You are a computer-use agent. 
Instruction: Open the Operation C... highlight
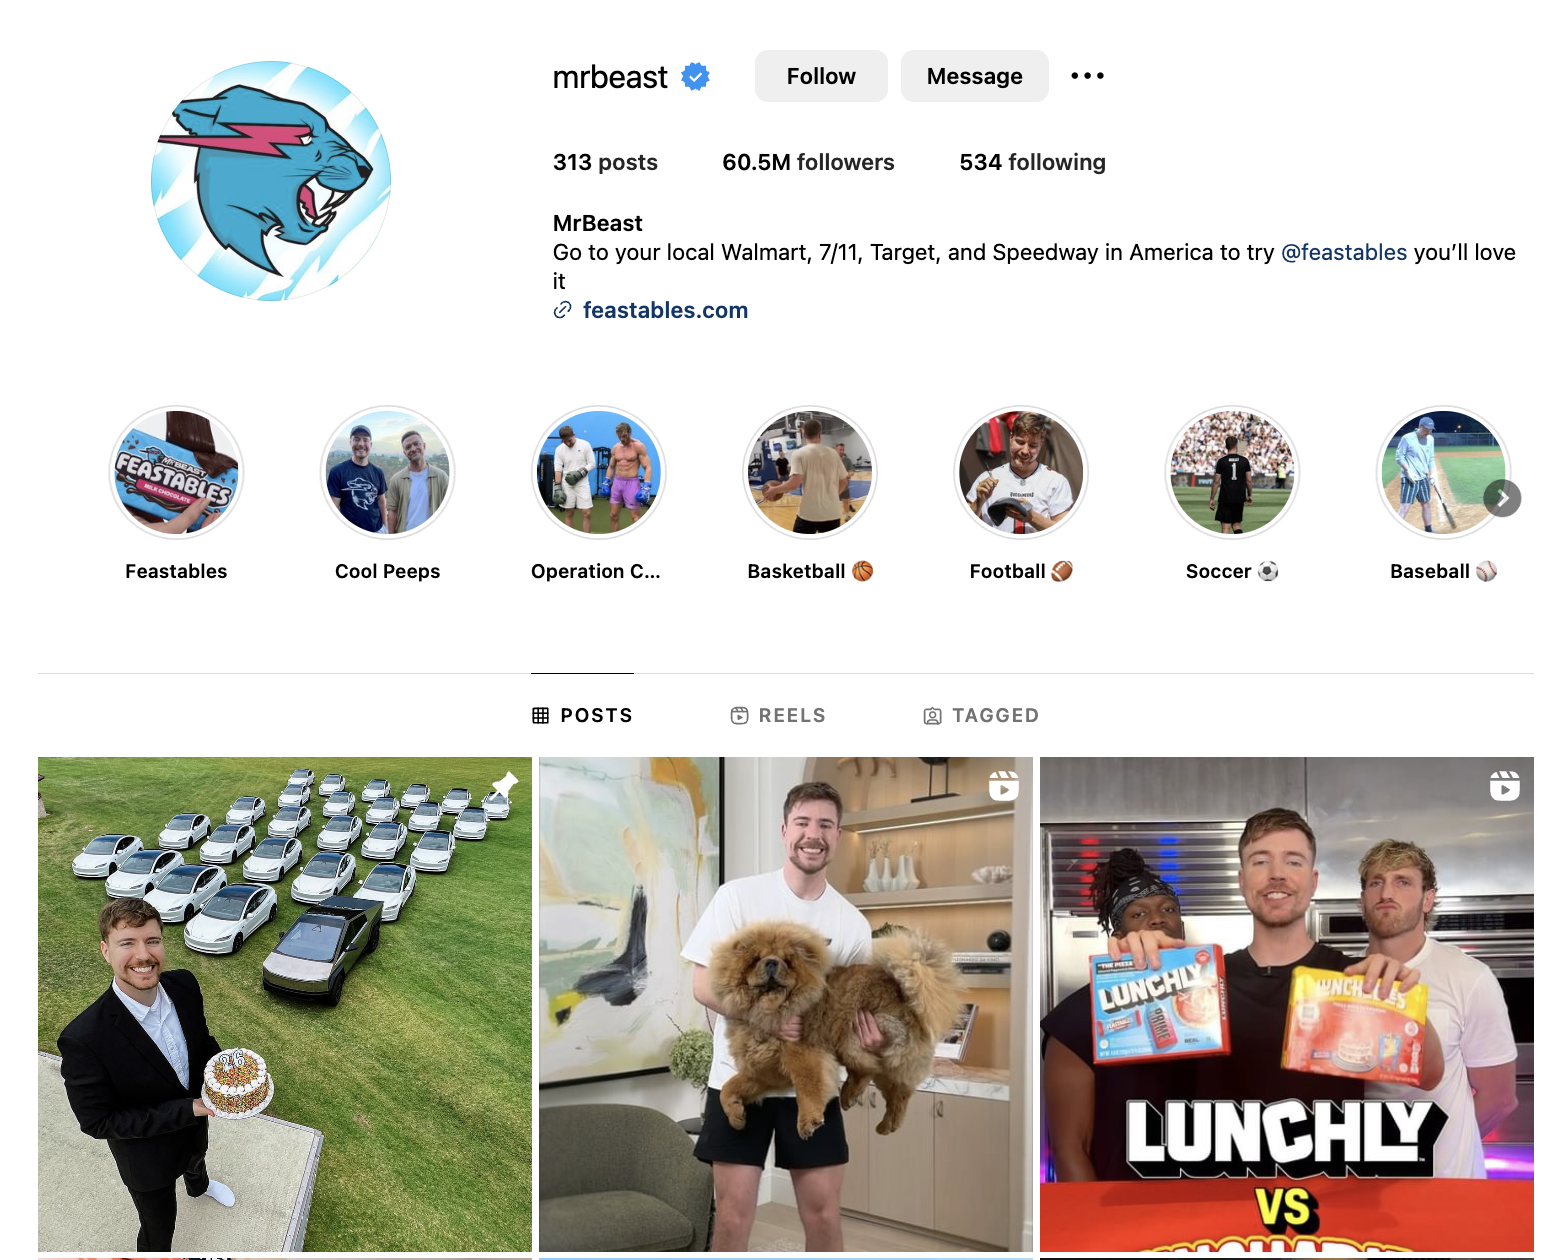pyautogui.click(x=599, y=473)
